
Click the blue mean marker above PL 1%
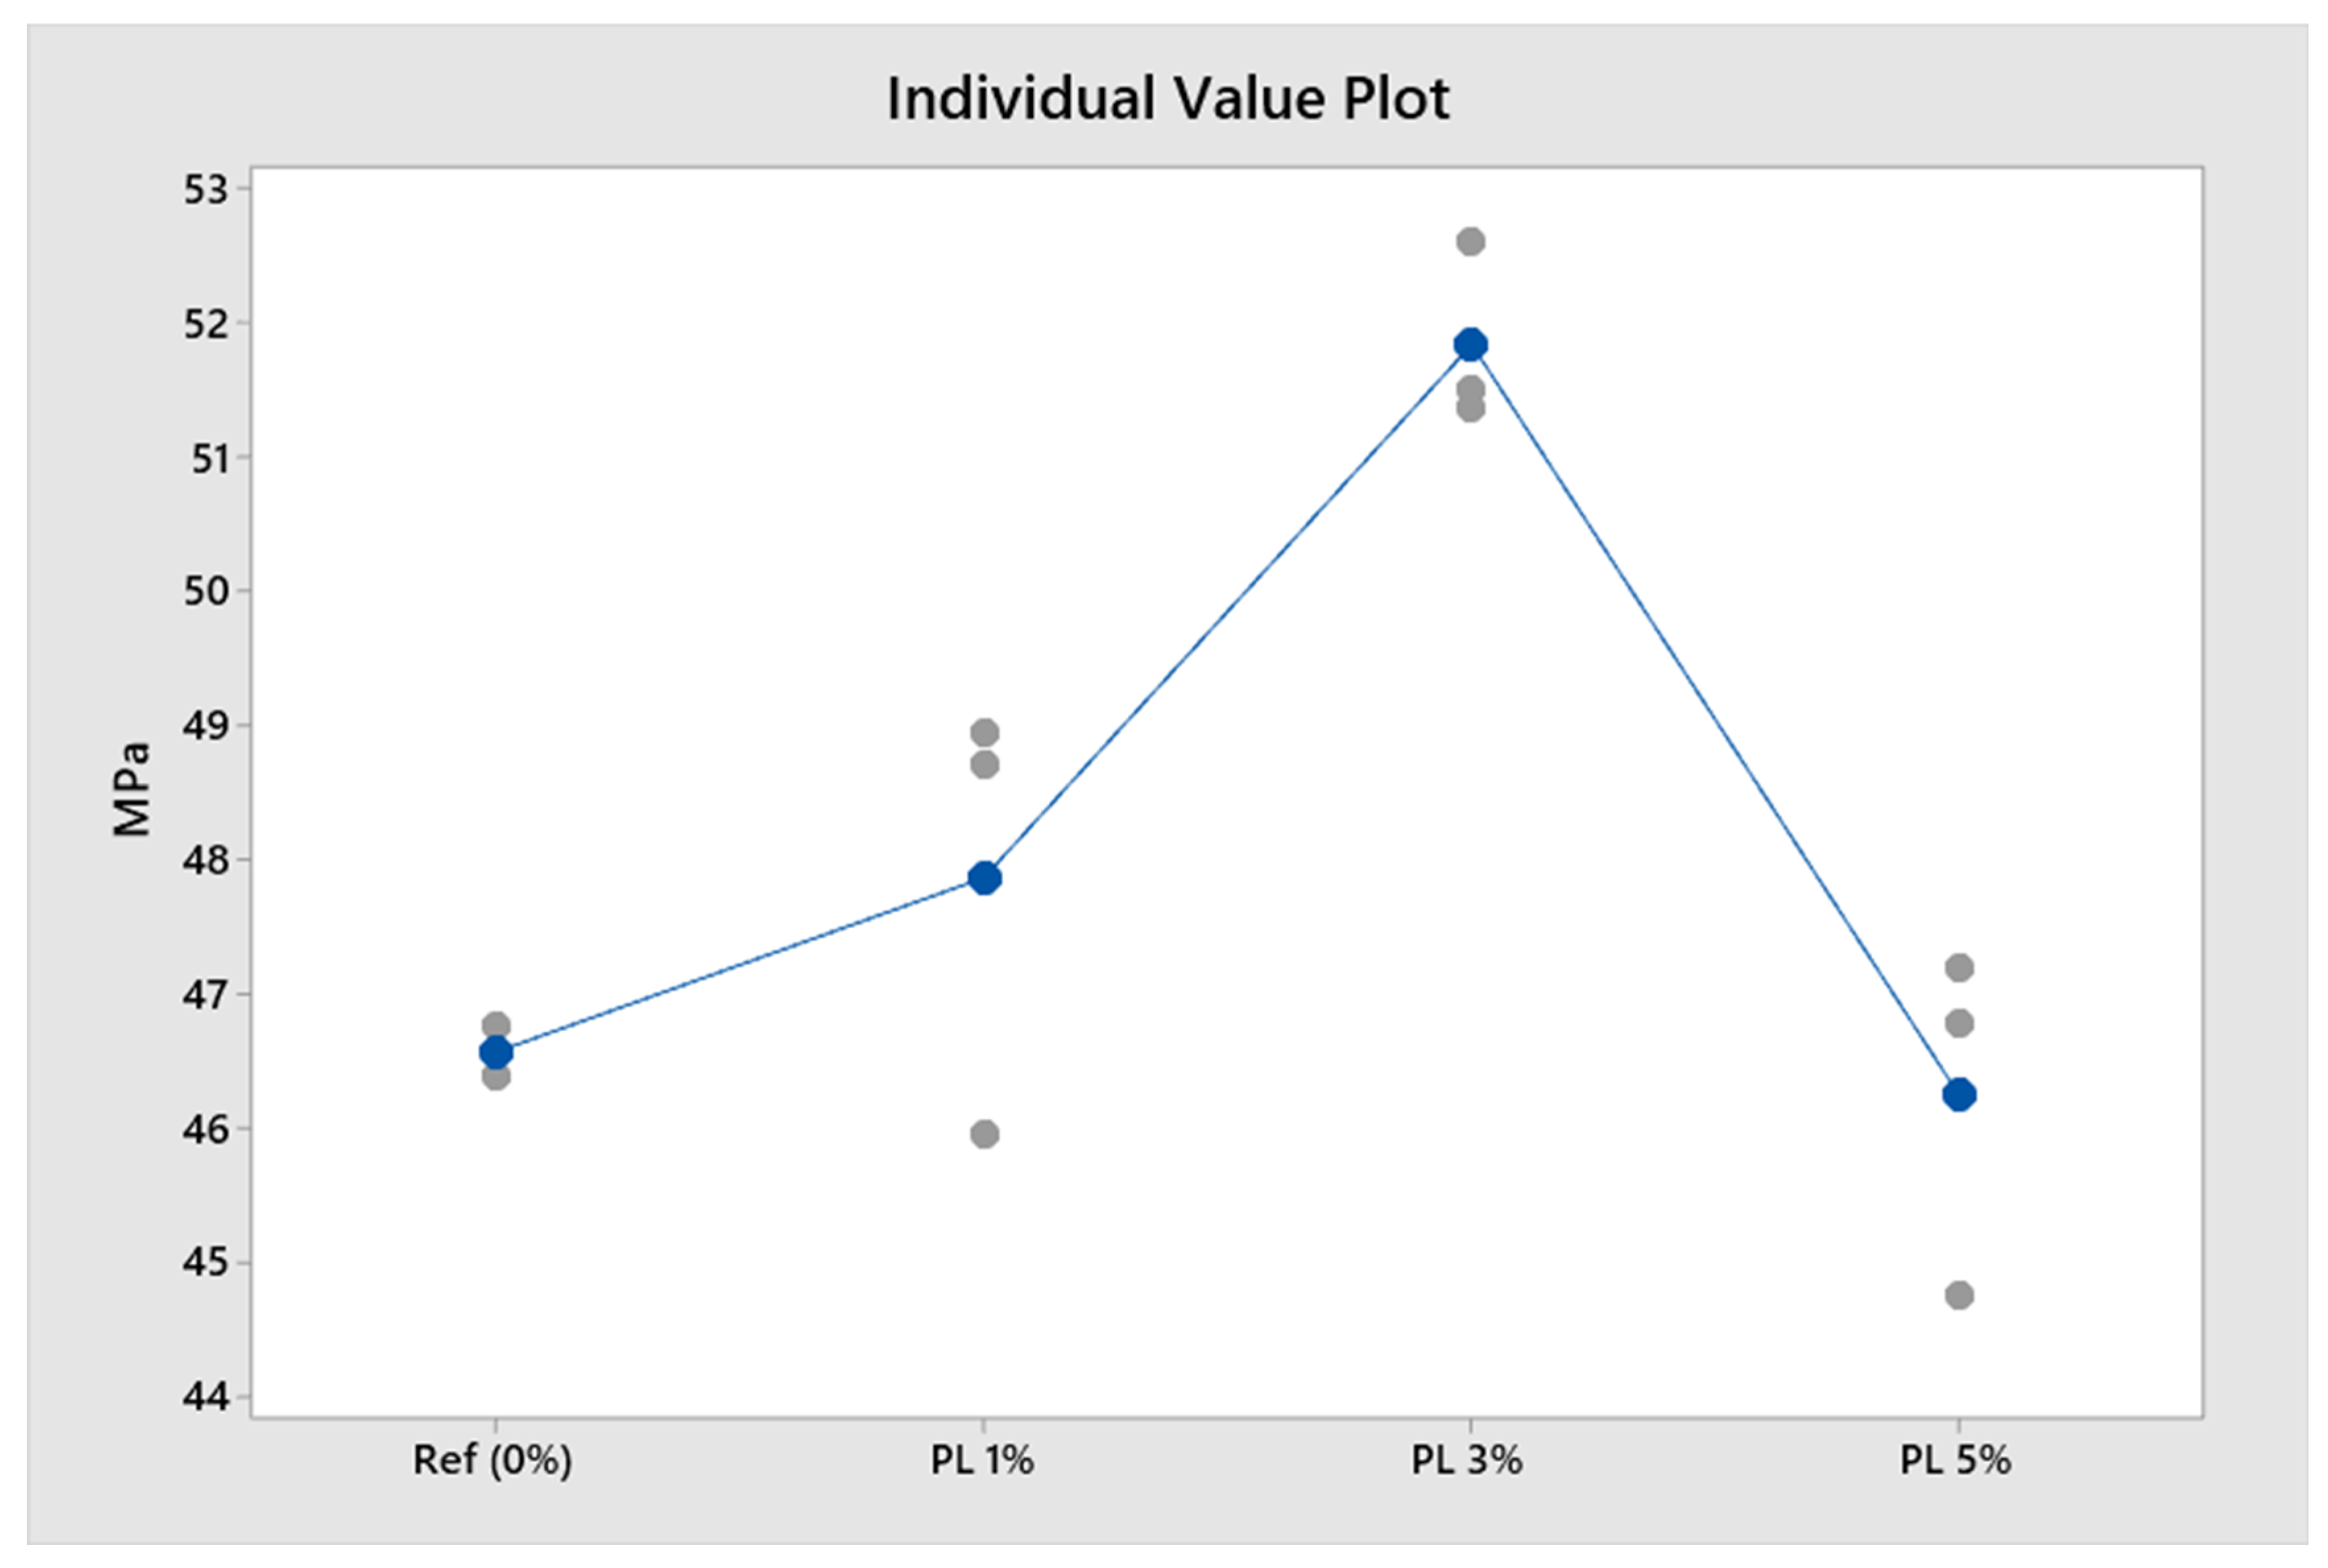[x=985, y=878]
